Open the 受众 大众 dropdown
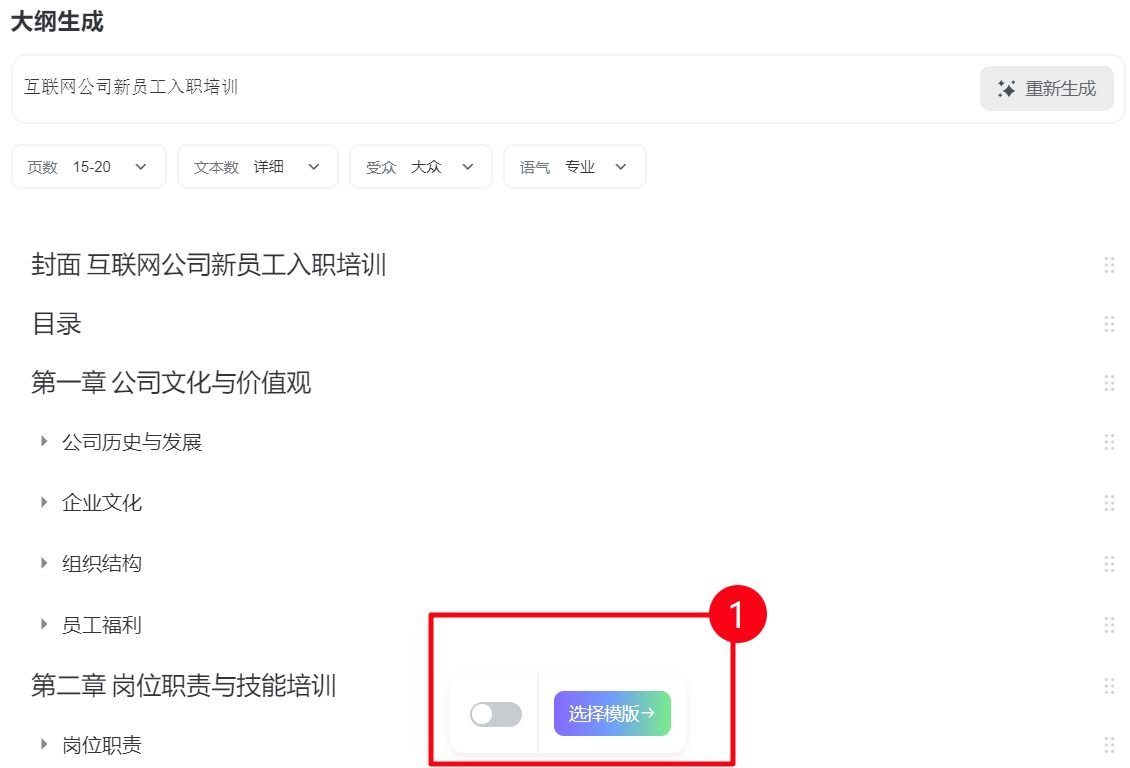 point(420,167)
